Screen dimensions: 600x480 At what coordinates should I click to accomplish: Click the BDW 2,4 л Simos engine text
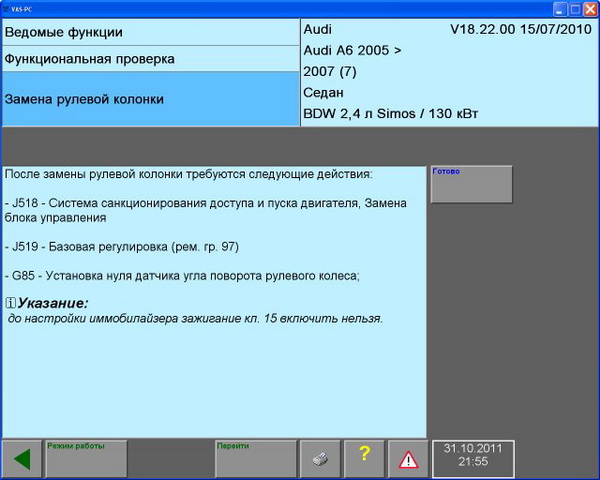[x=391, y=114]
